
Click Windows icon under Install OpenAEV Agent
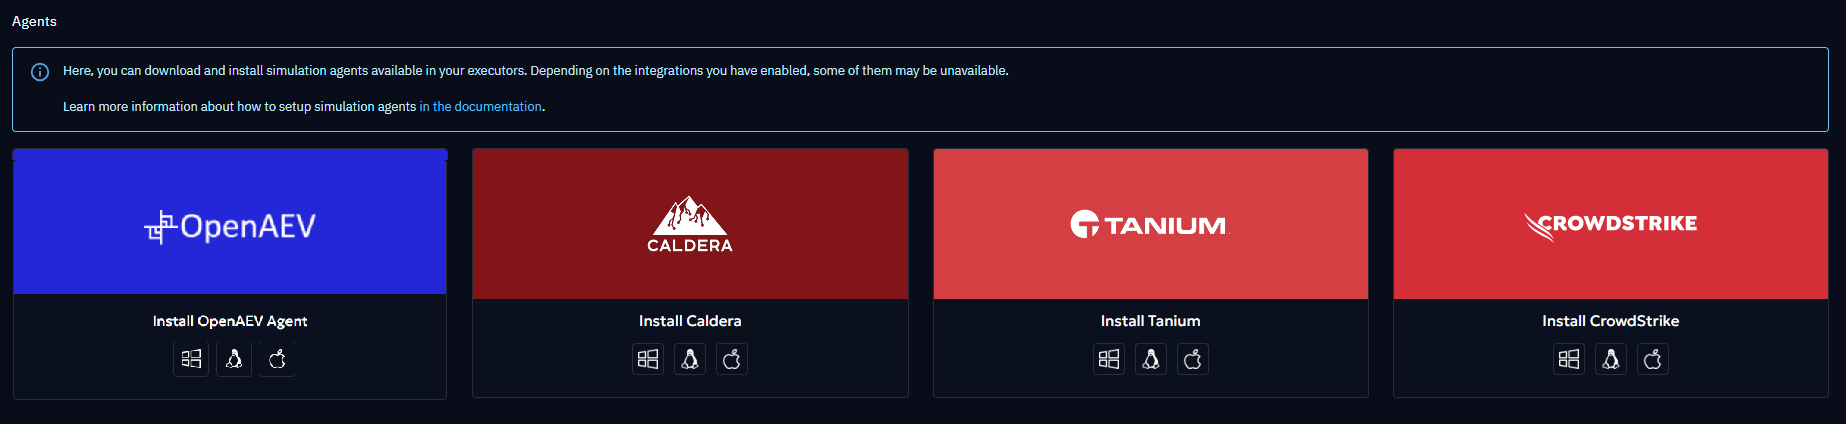coord(191,359)
